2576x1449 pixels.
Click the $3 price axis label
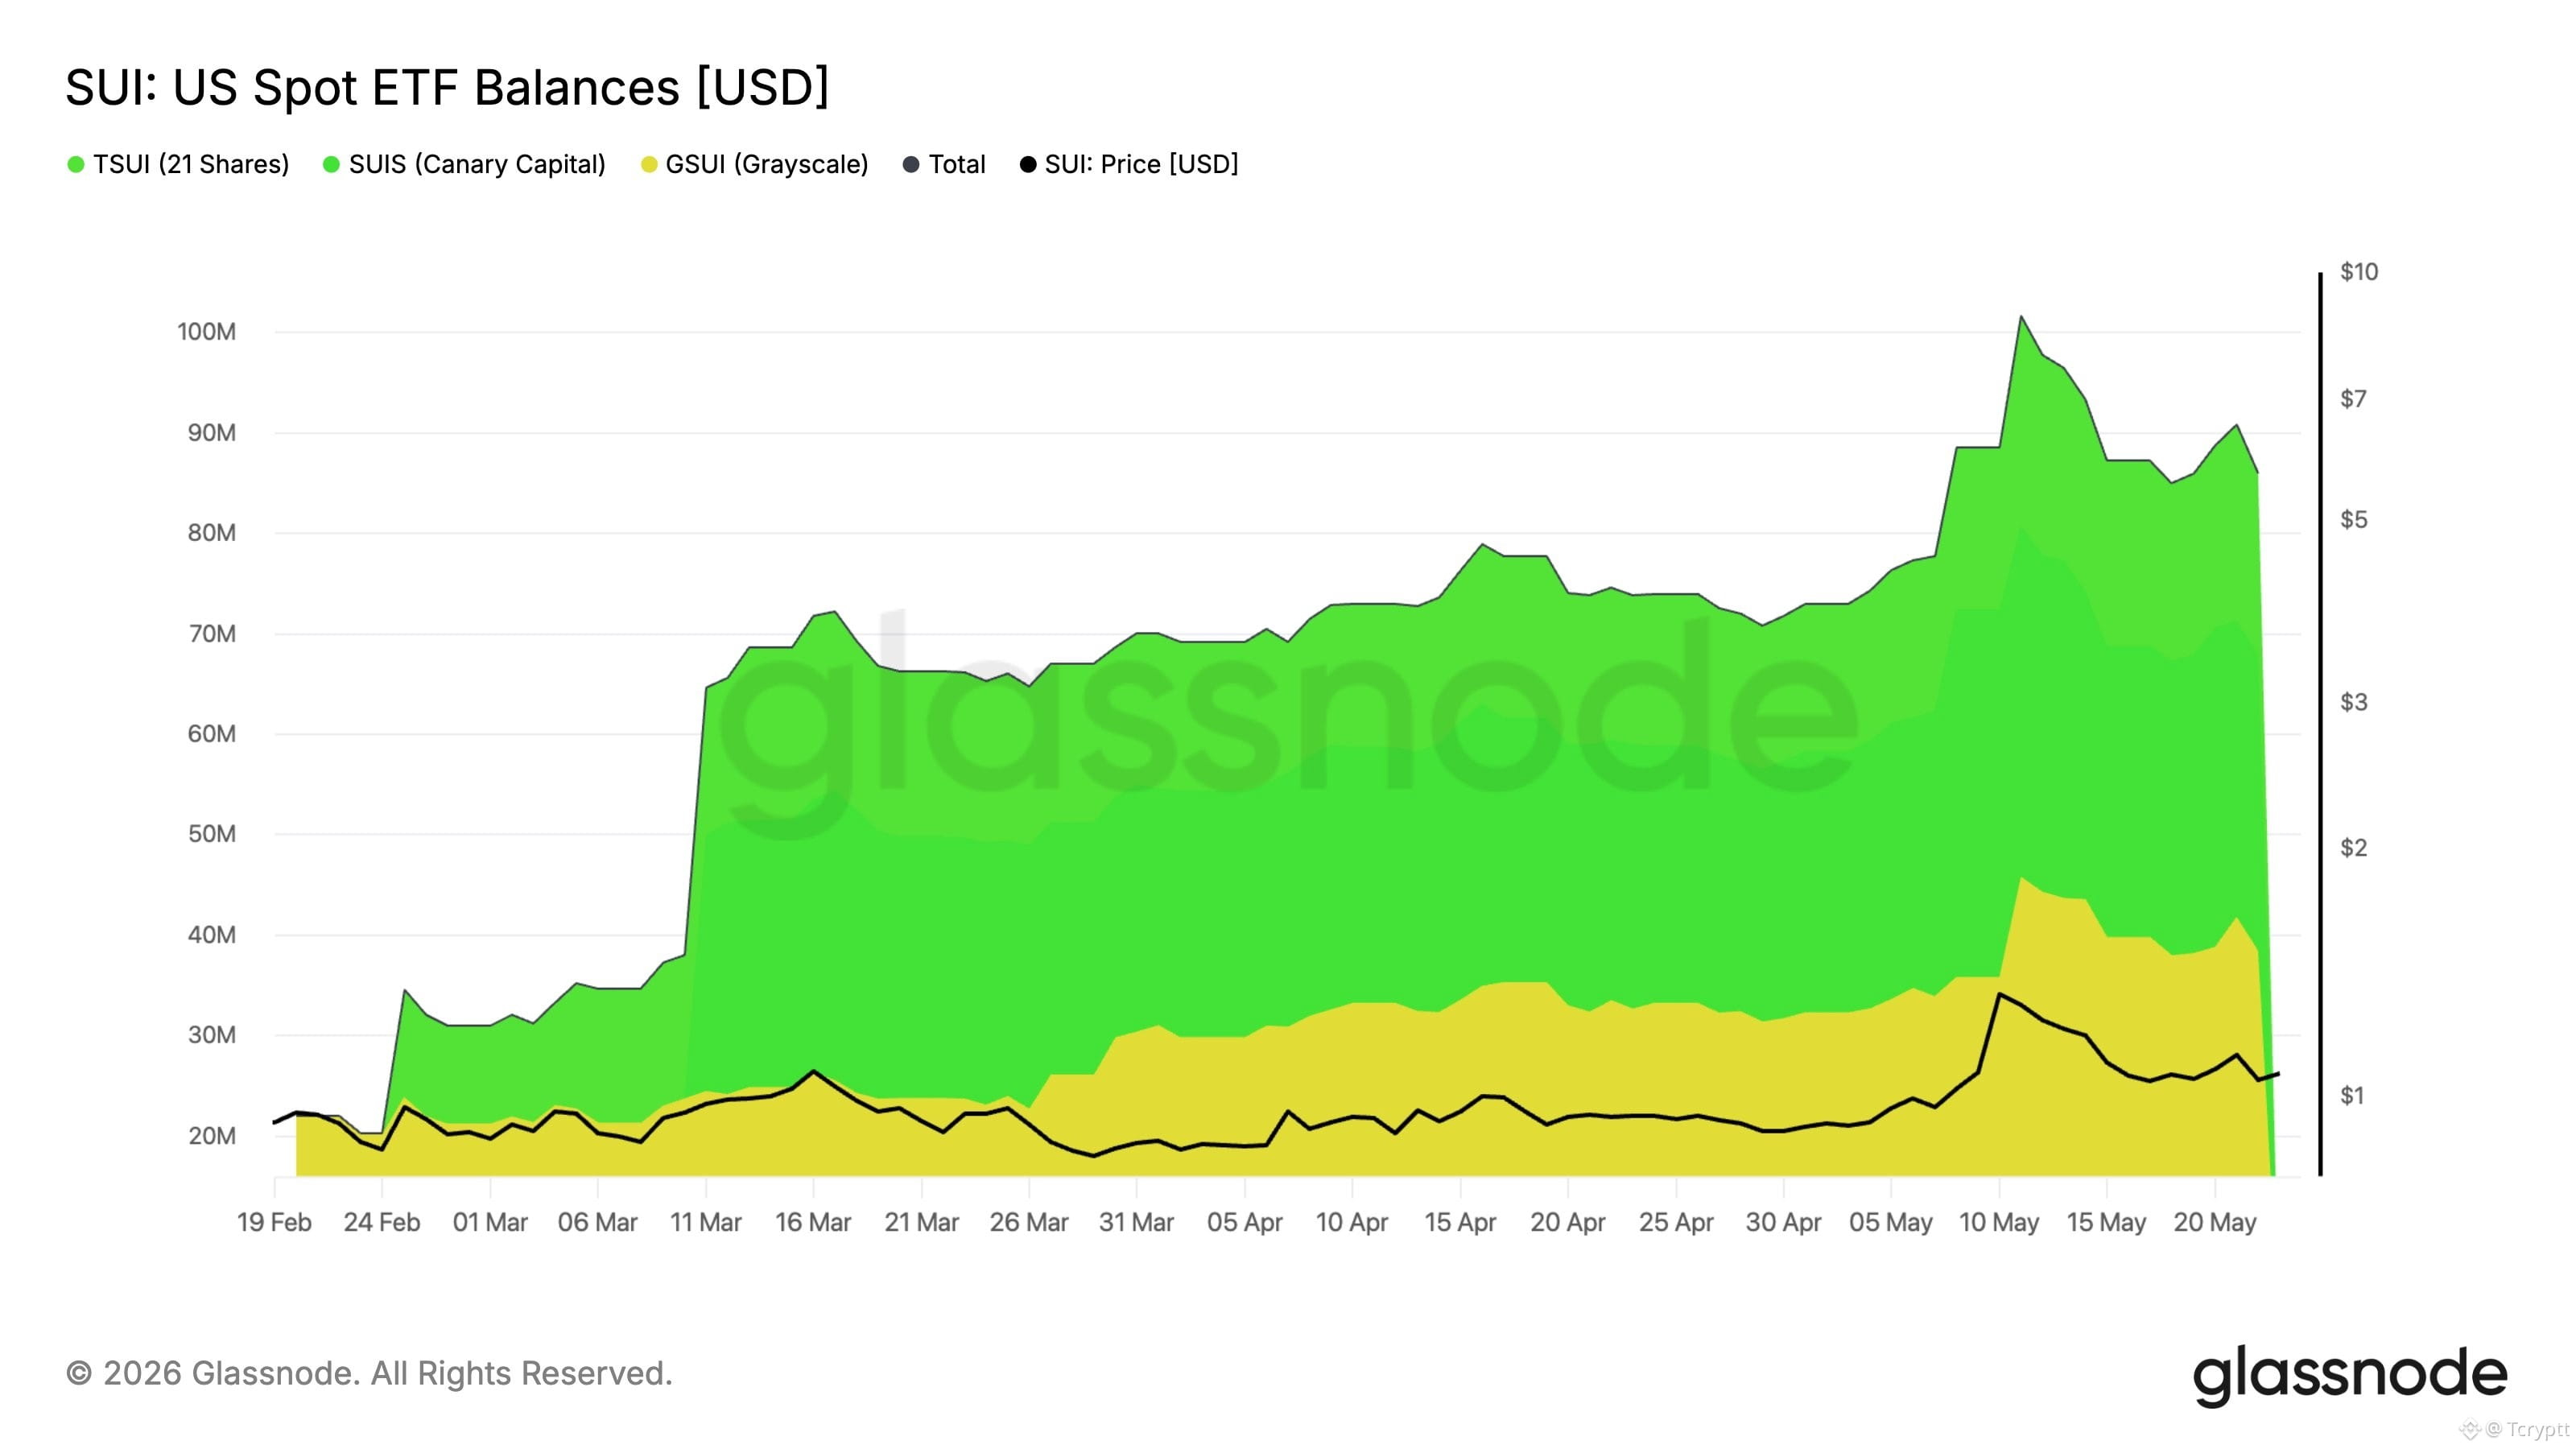click(2354, 702)
